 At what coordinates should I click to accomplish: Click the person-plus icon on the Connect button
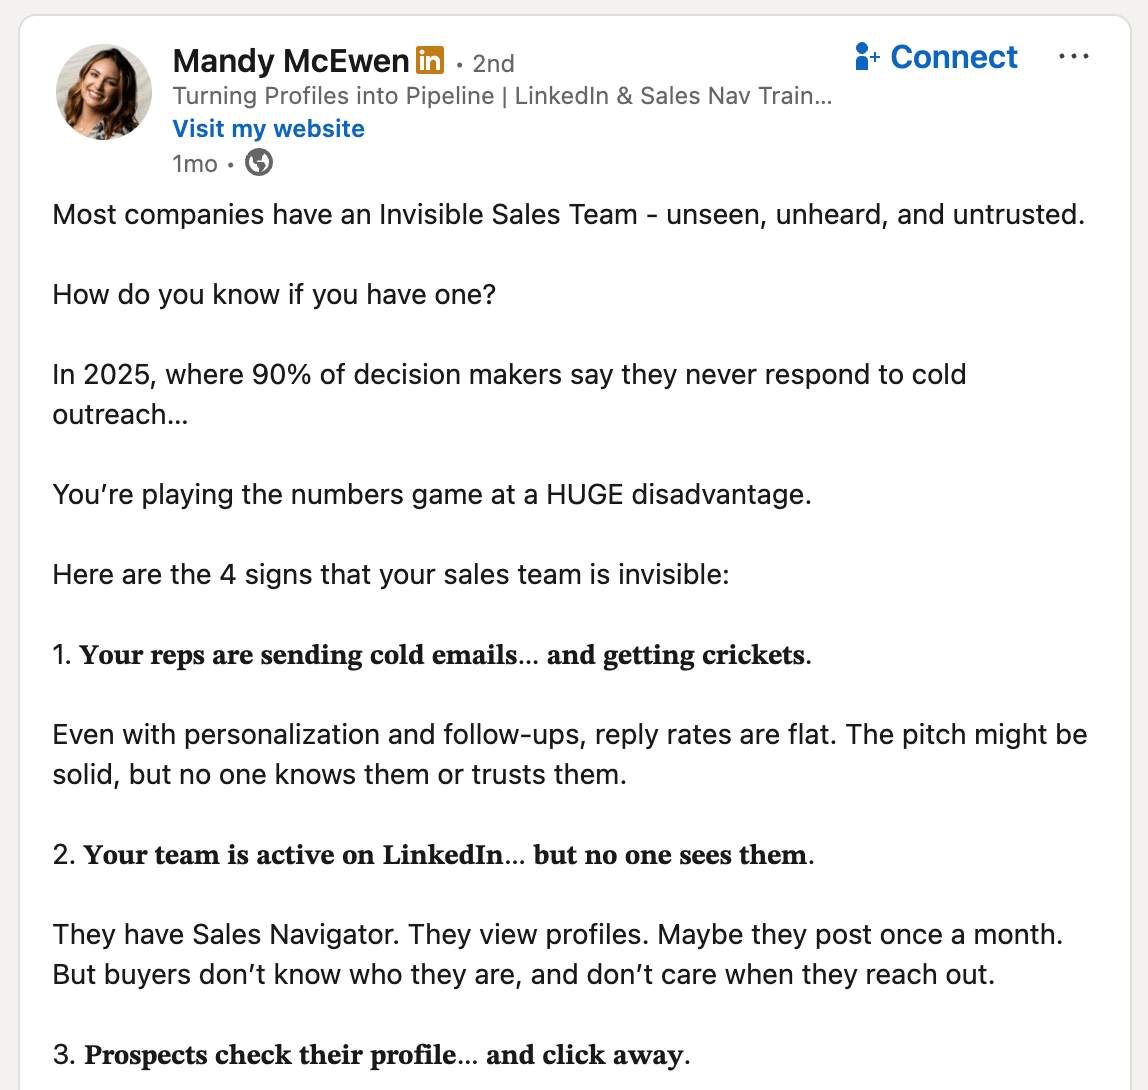tap(864, 57)
